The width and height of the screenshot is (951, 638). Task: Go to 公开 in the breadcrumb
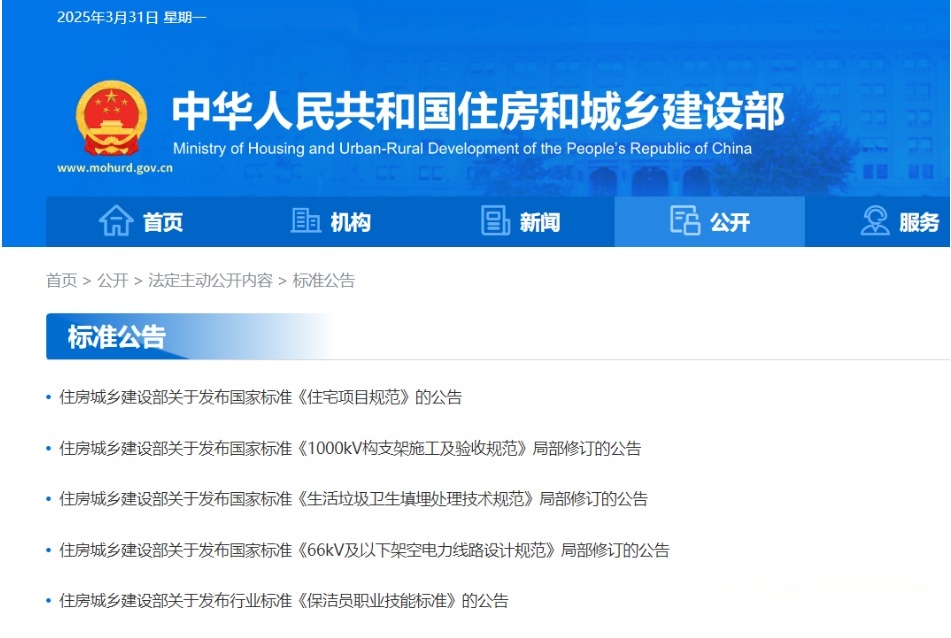[x=112, y=280]
